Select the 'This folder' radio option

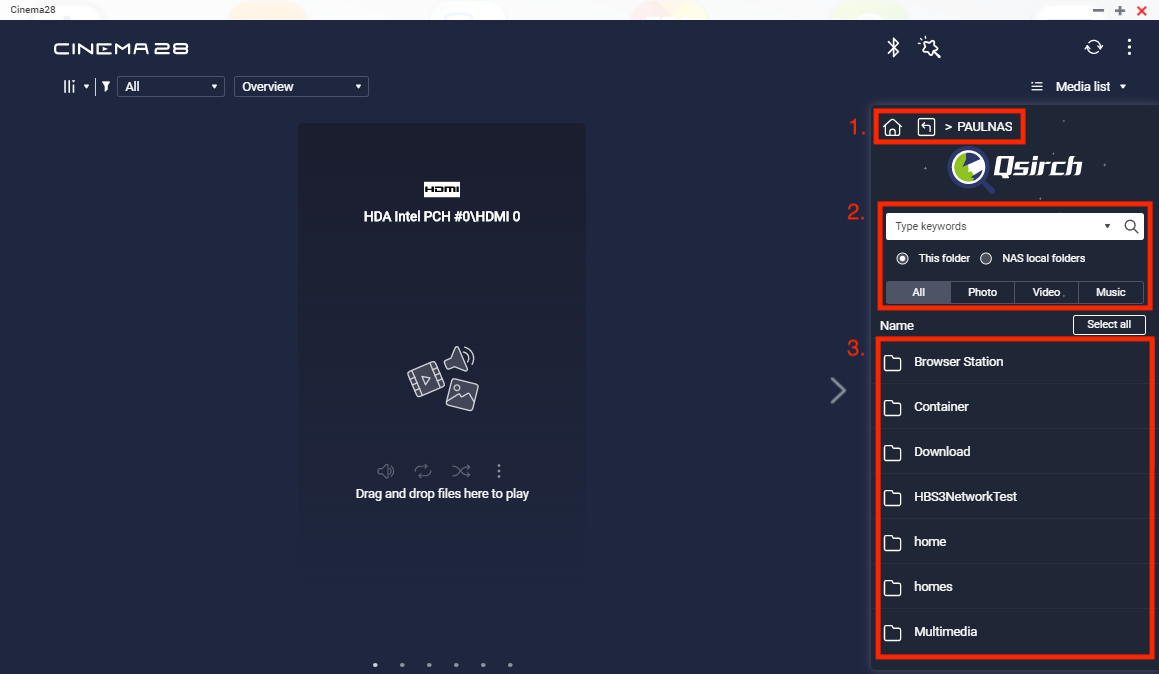click(x=902, y=258)
